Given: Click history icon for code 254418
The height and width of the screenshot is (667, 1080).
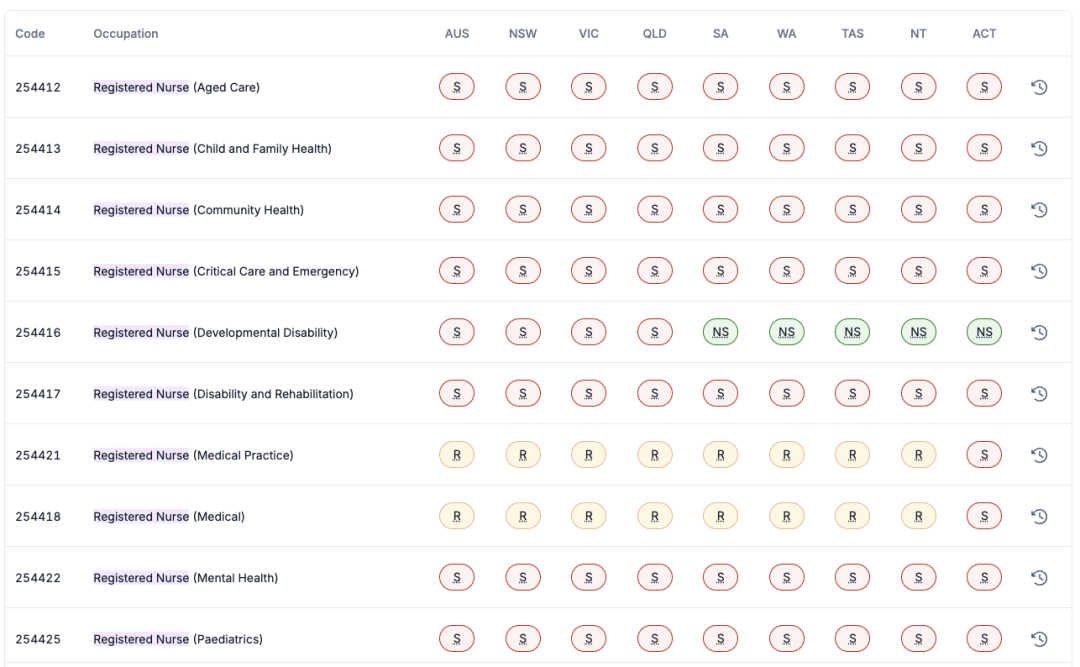Looking at the screenshot, I should [x=1039, y=517].
